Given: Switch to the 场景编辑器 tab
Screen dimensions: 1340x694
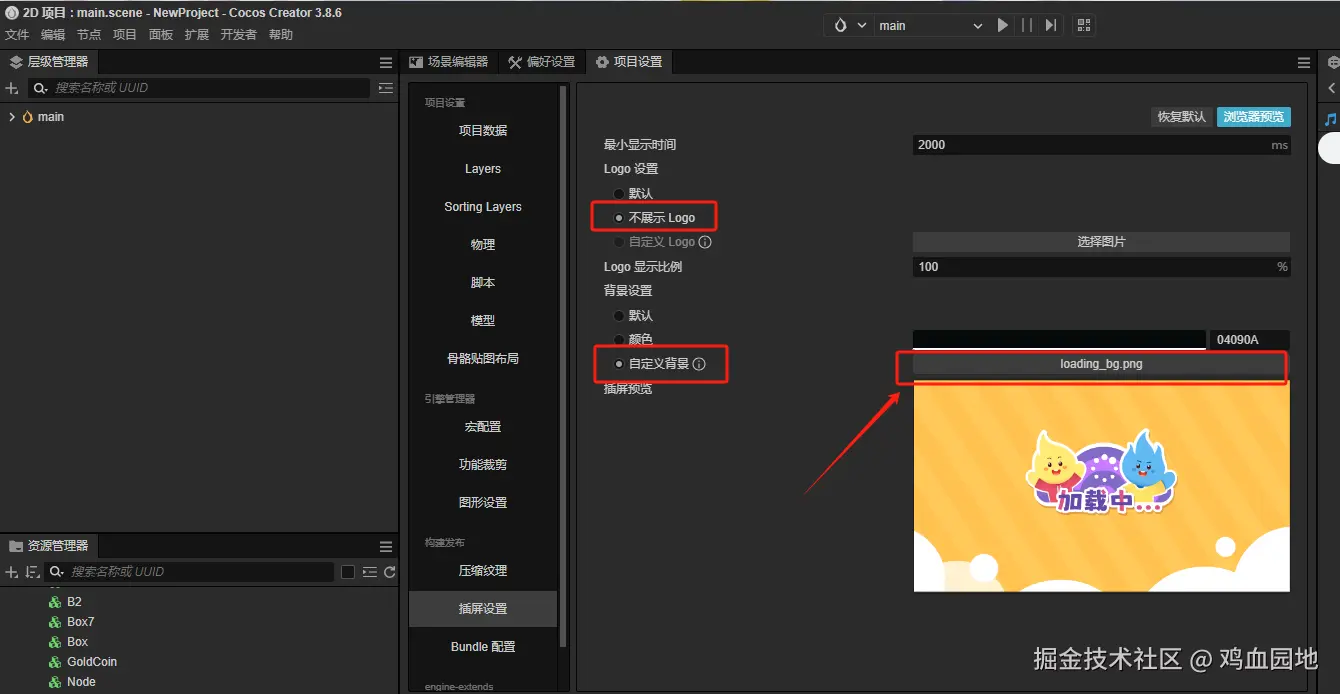Looking at the screenshot, I should [448, 62].
